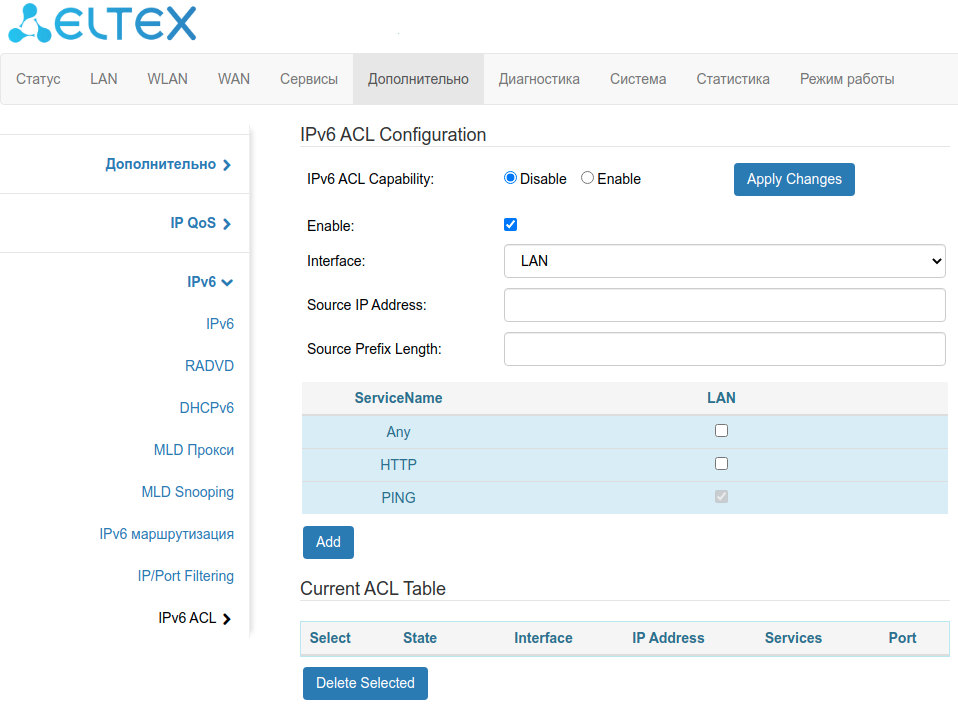Go to the Диагностика tab
The height and width of the screenshot is (717, 958).
539,79
